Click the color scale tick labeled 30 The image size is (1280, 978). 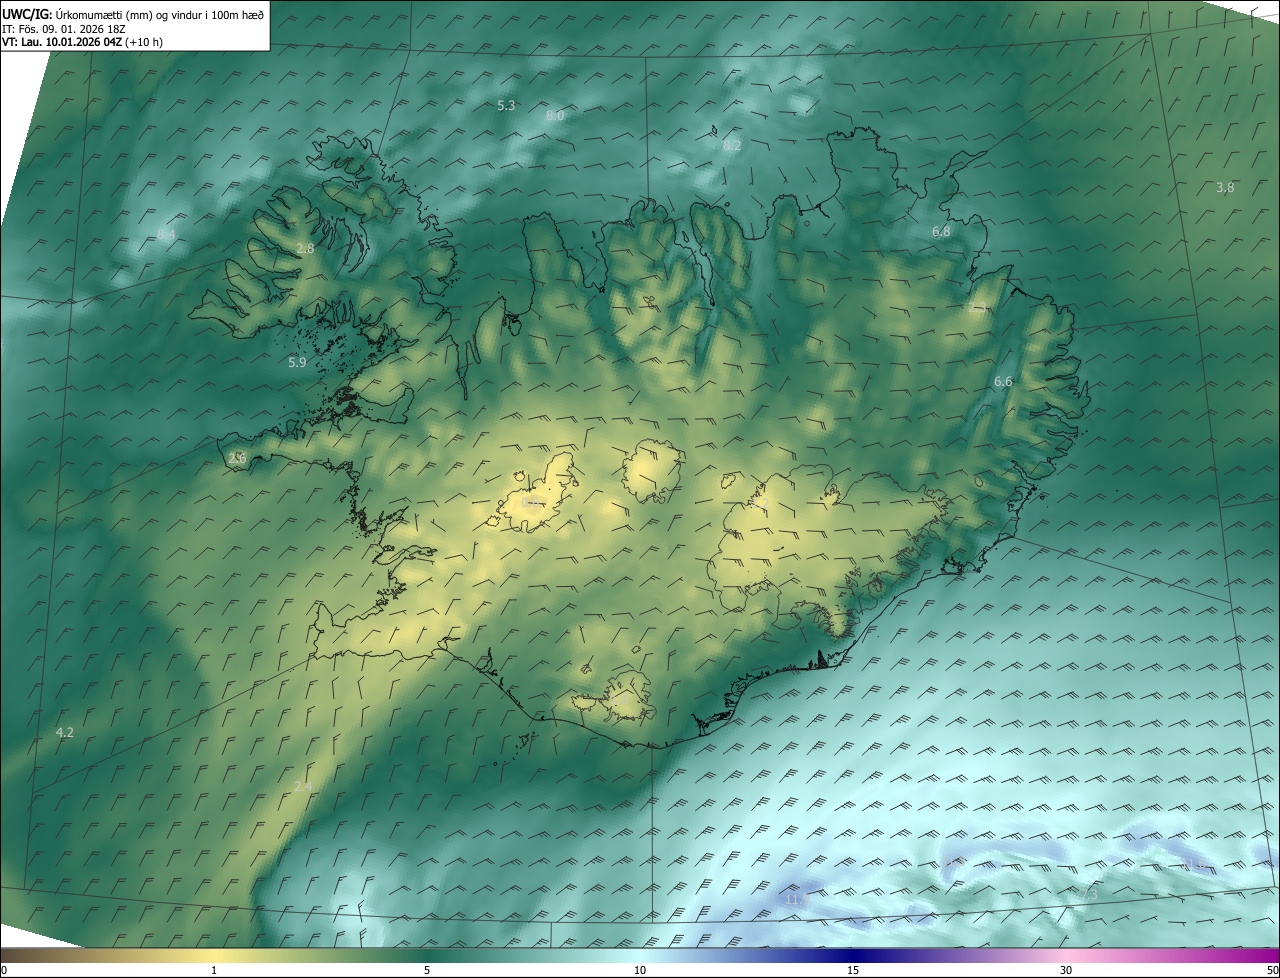[x=1066, y=970]
